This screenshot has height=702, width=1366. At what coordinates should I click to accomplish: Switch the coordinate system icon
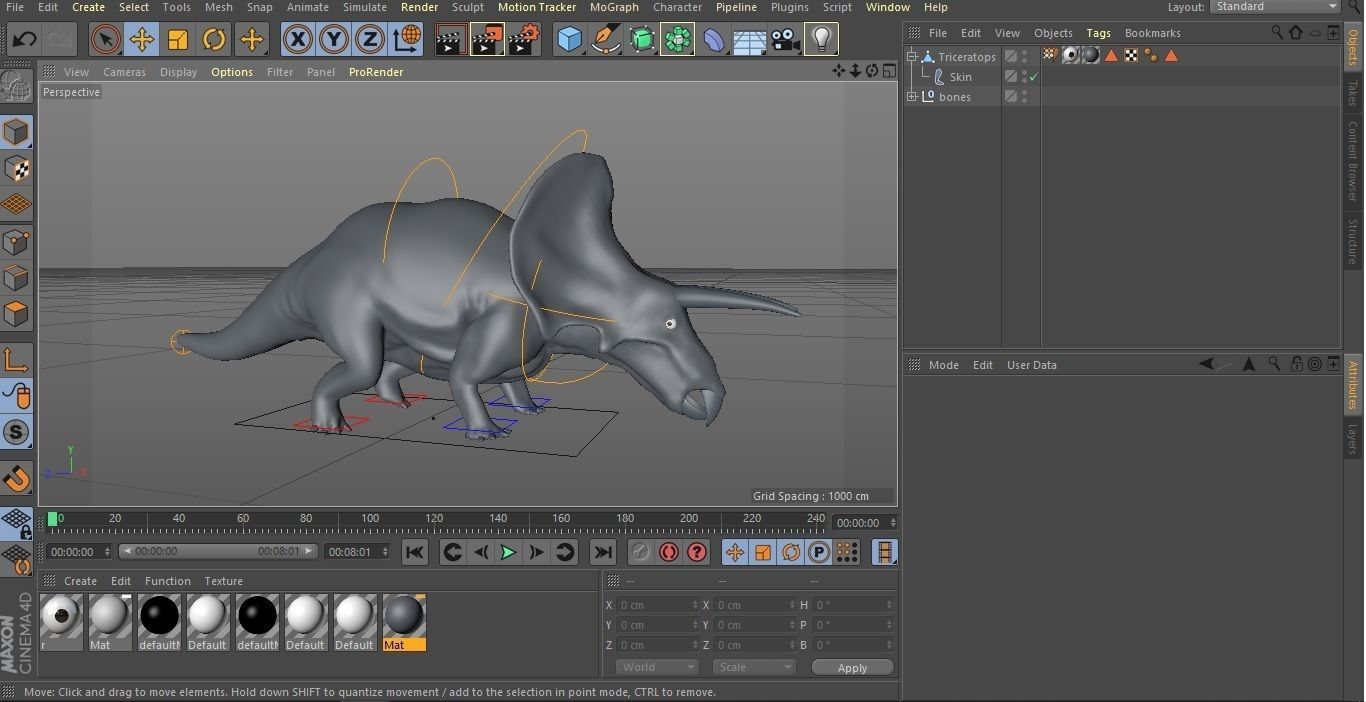pos(407,40)
